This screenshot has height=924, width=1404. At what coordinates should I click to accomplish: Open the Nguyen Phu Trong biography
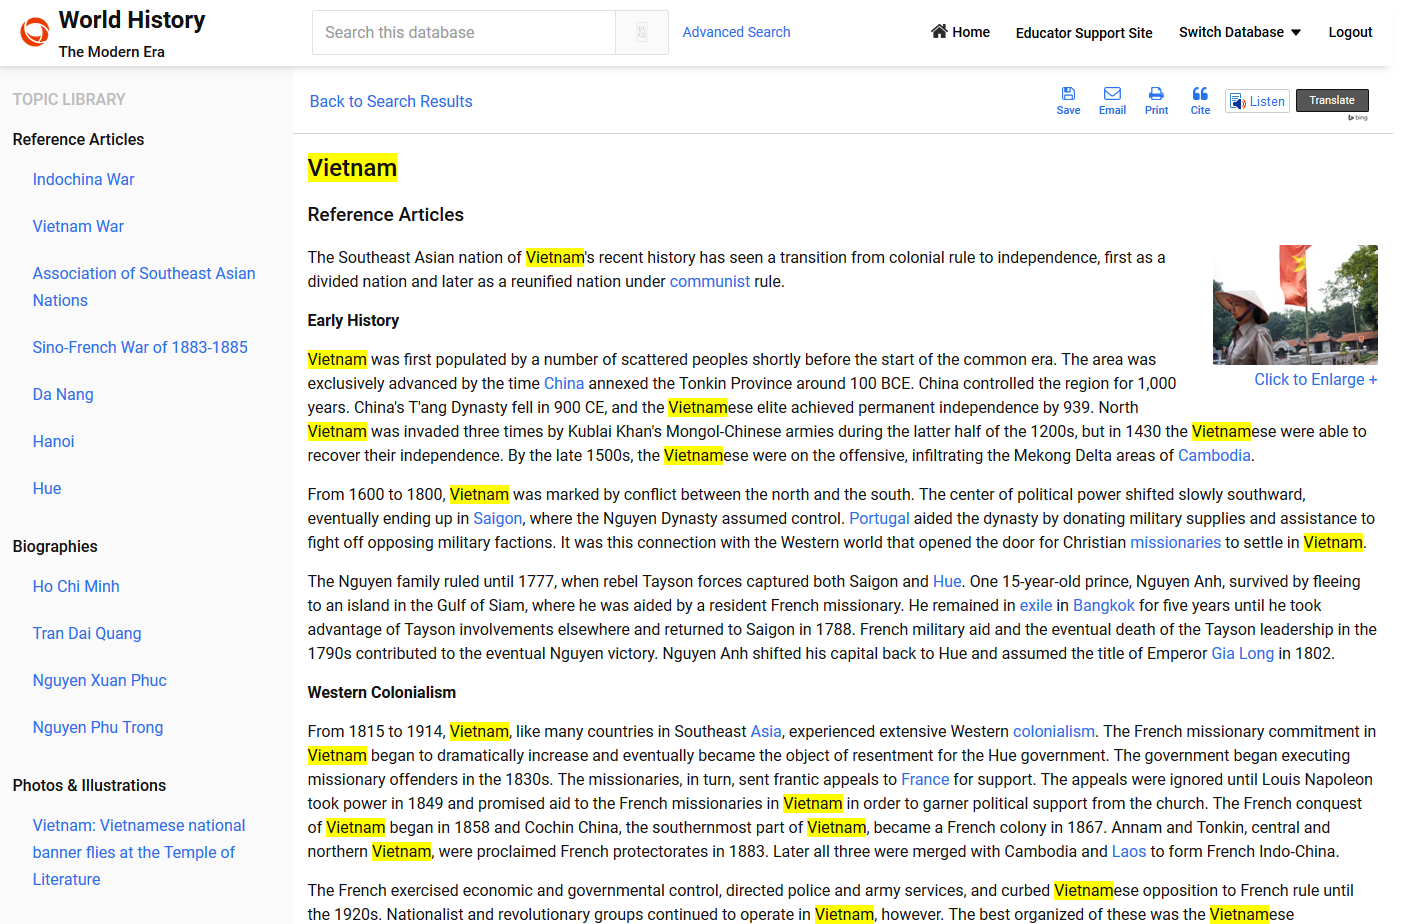(x=98, y=727)
